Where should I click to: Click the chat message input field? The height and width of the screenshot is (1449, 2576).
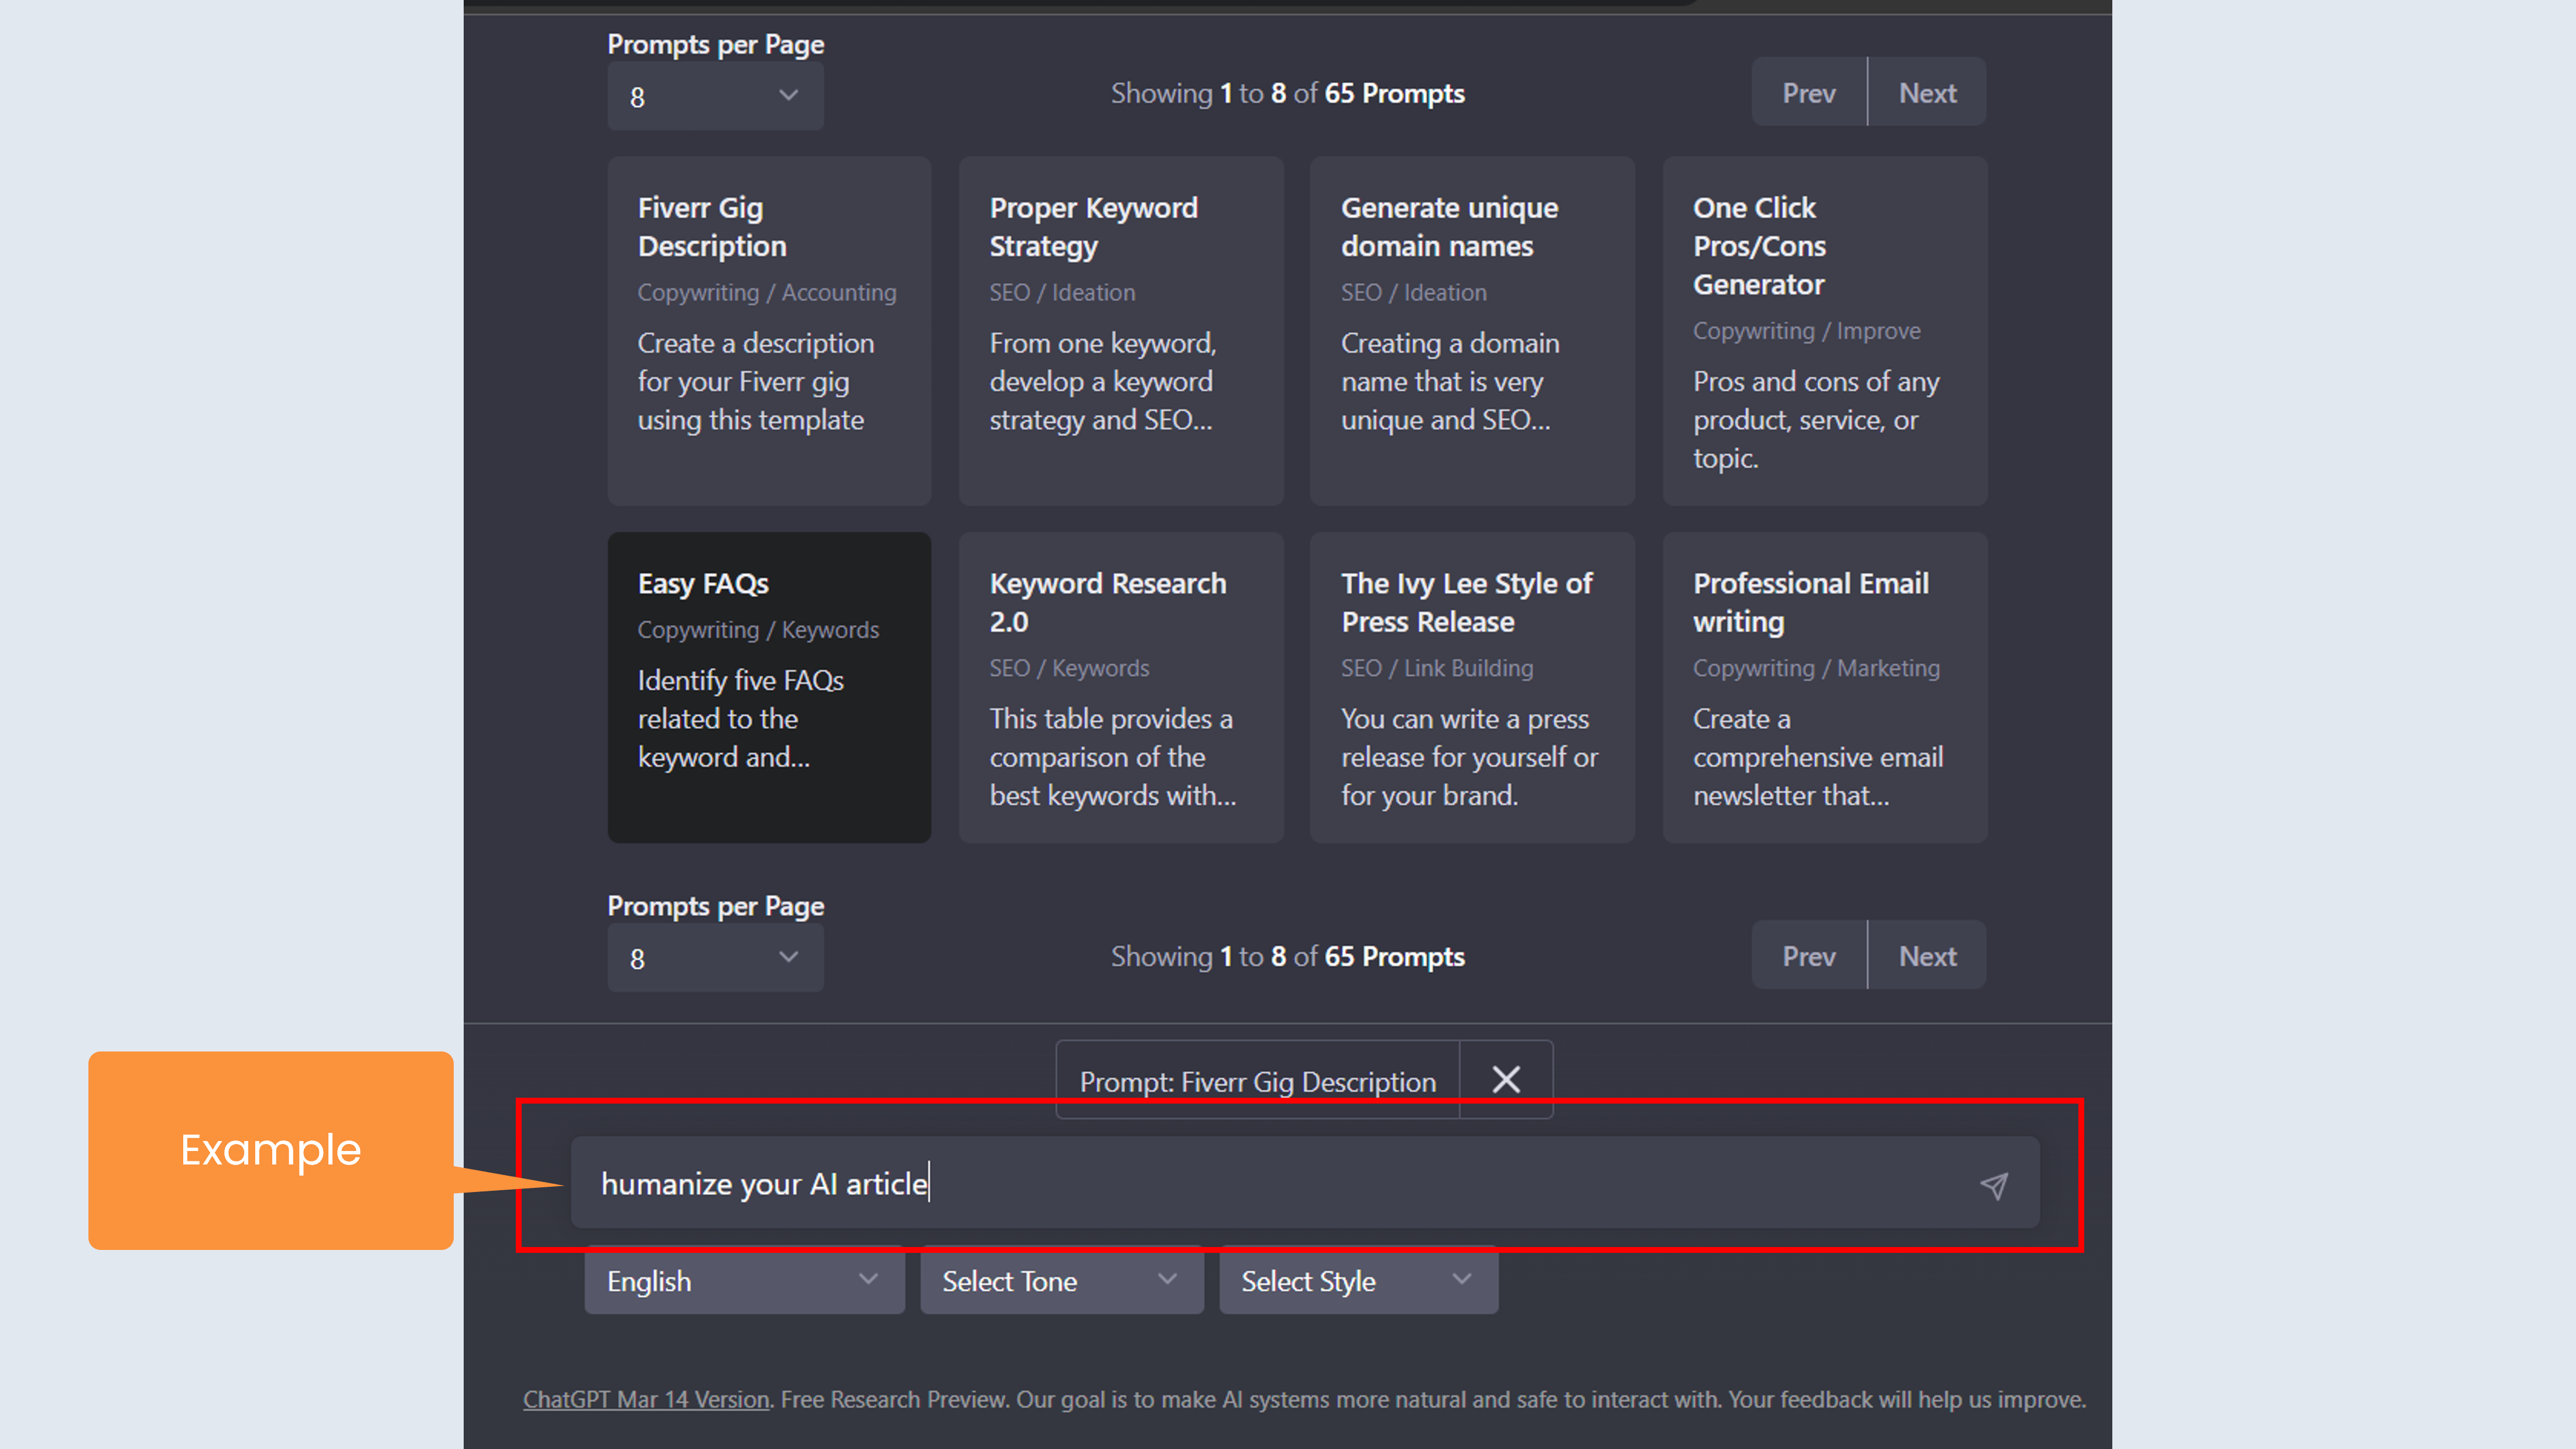click(x=1270, y=1183)
